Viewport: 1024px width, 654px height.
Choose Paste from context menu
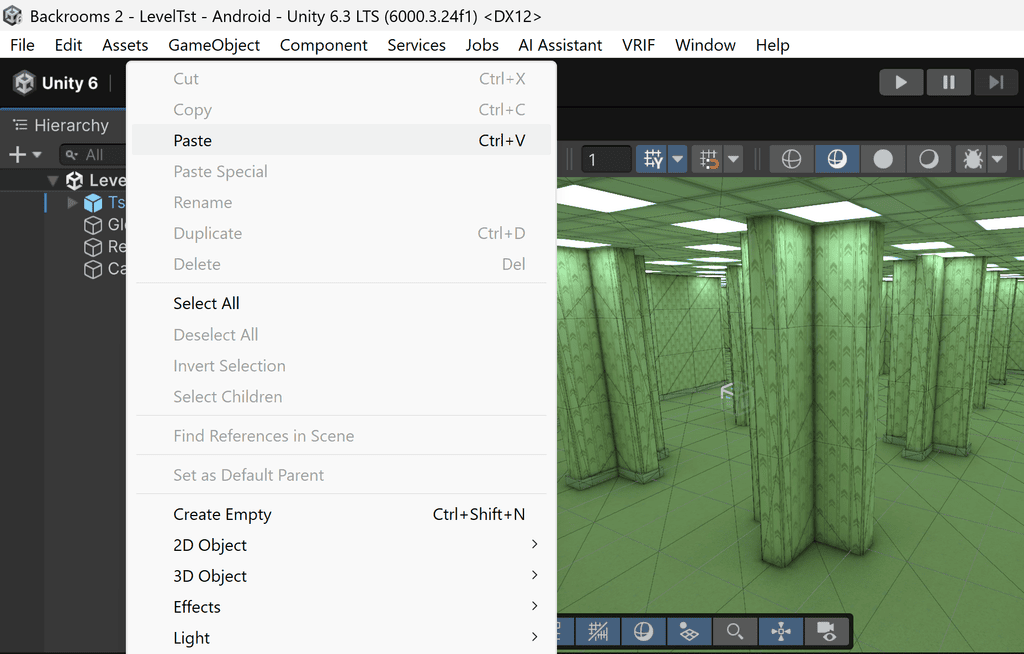(x=341, y=140)
